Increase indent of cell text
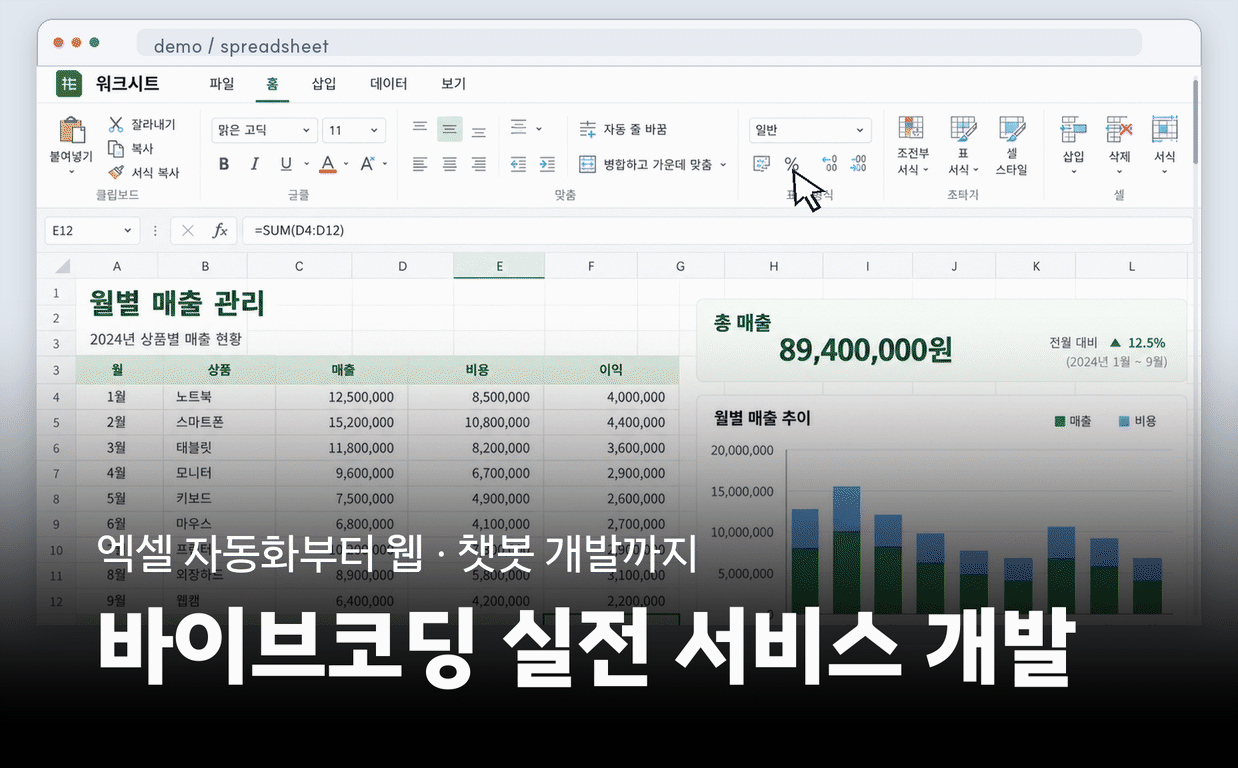This screenshot has height=768, width=1238. 547,164
